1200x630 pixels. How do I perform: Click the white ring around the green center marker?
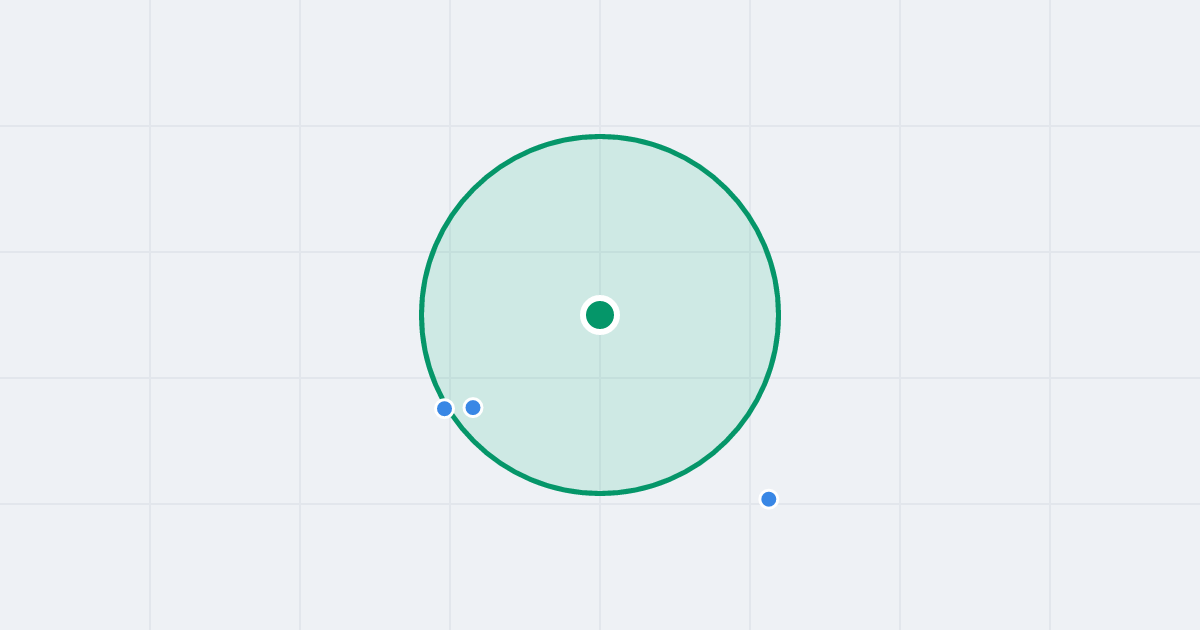tap(600, 298)
